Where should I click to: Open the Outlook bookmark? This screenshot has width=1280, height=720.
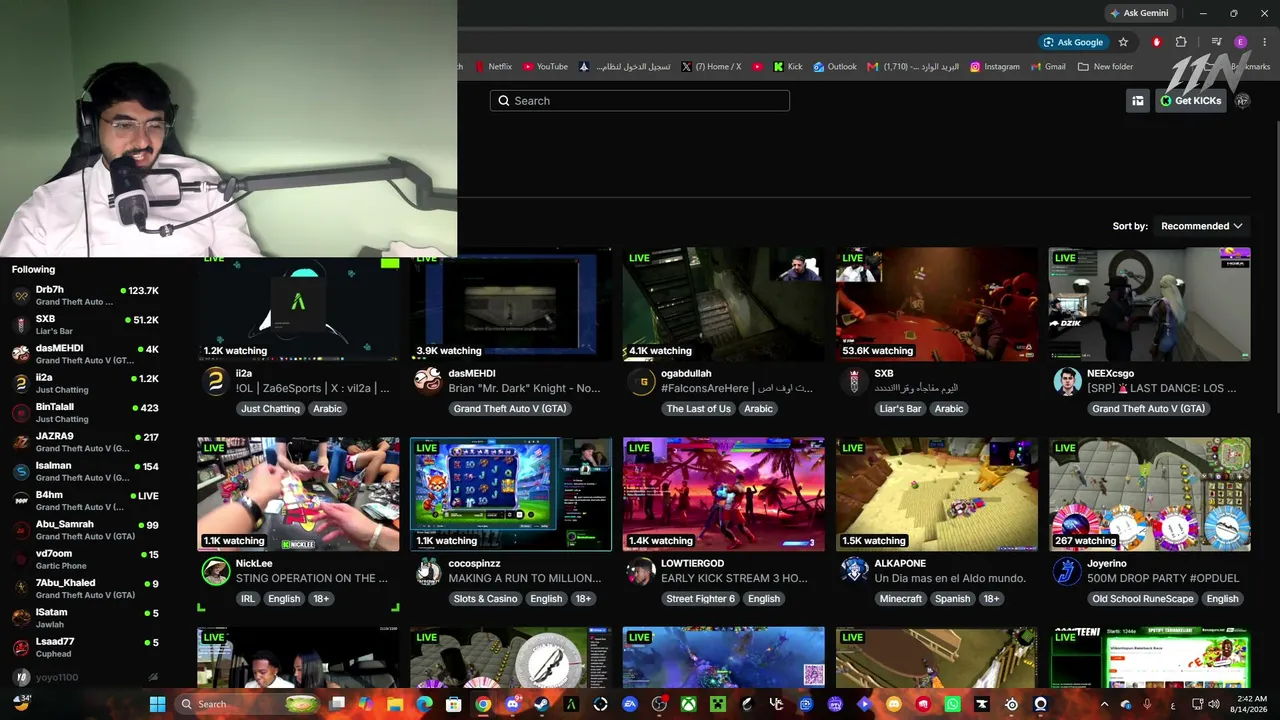(835, 67)
